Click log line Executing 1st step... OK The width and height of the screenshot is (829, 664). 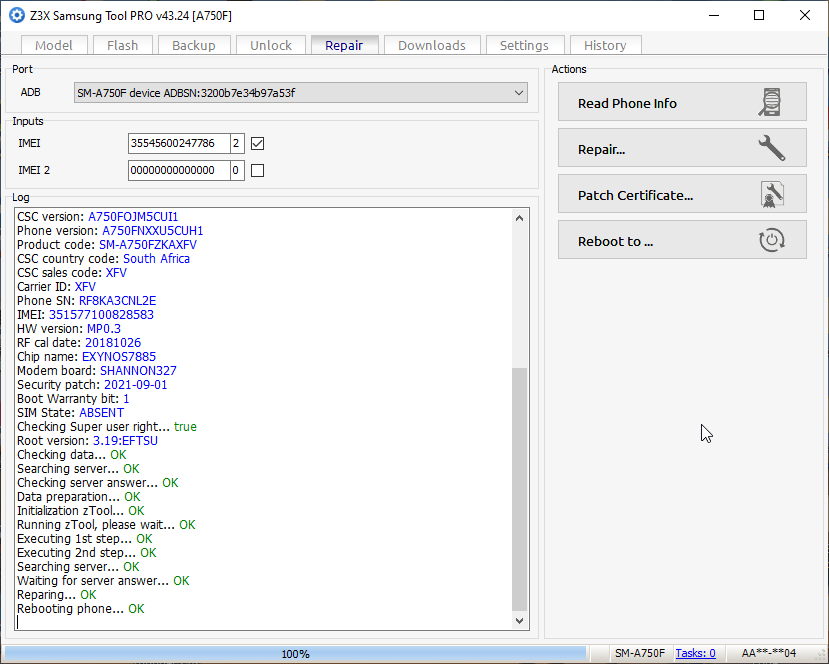(85, 539)
